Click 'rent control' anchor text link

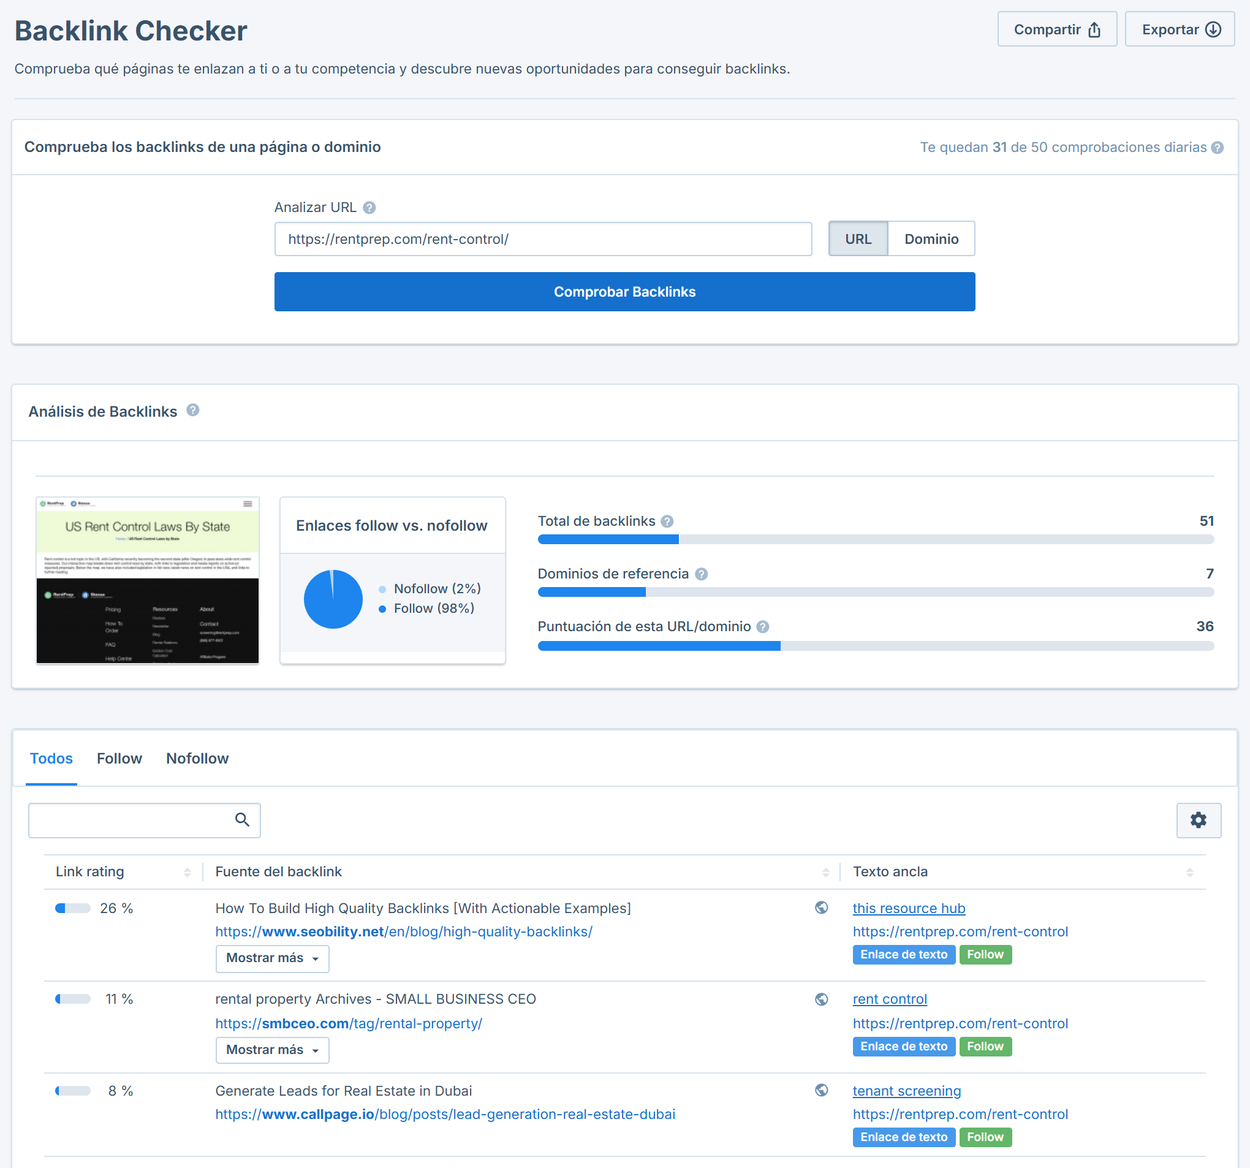point(890,999)
